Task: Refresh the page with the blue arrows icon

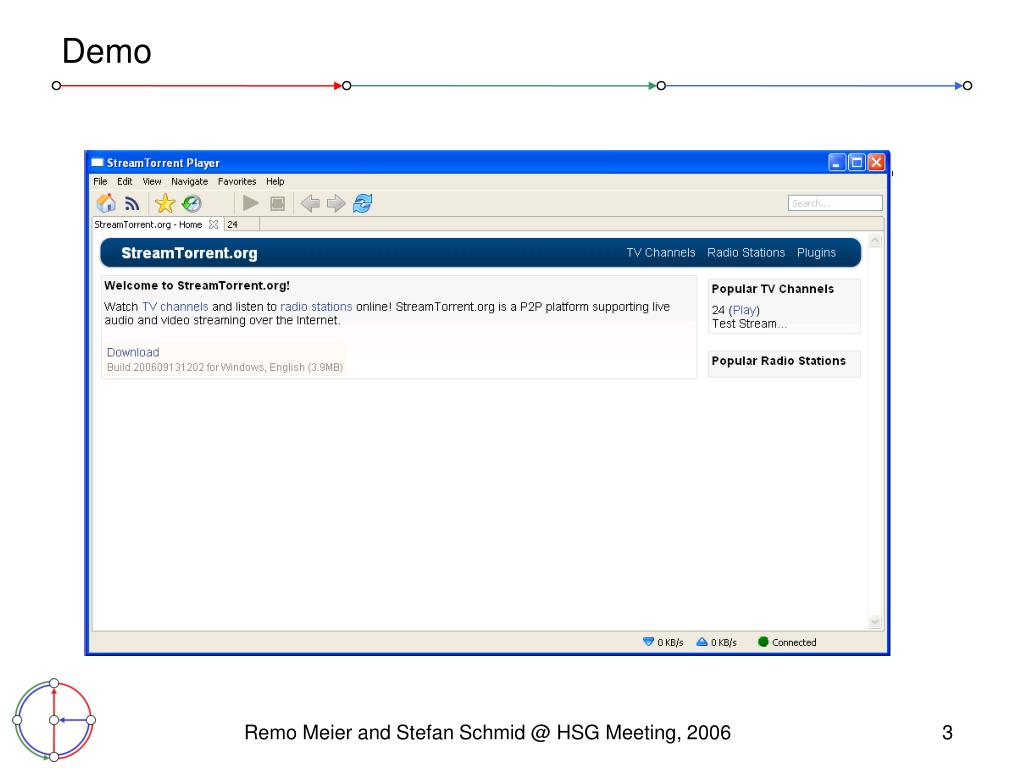Action: (x=363, y=204)
